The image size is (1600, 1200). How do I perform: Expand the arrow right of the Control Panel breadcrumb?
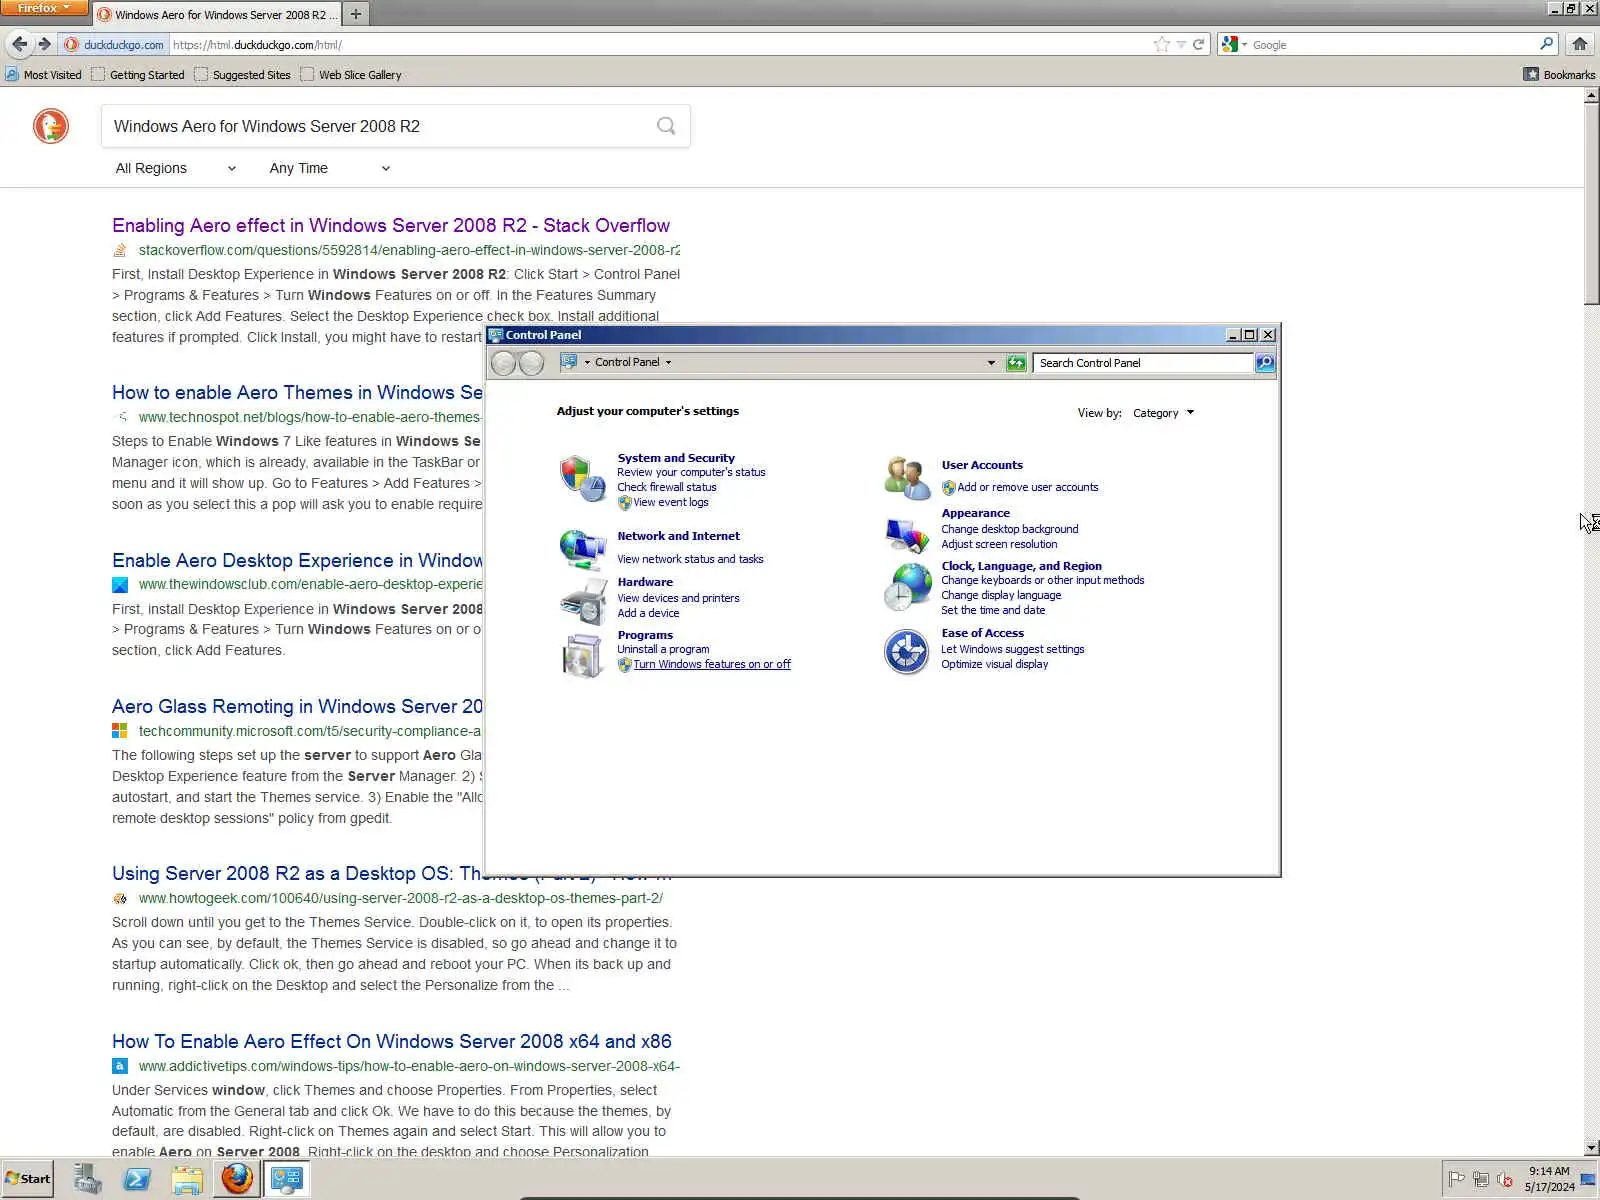[669, 363]
